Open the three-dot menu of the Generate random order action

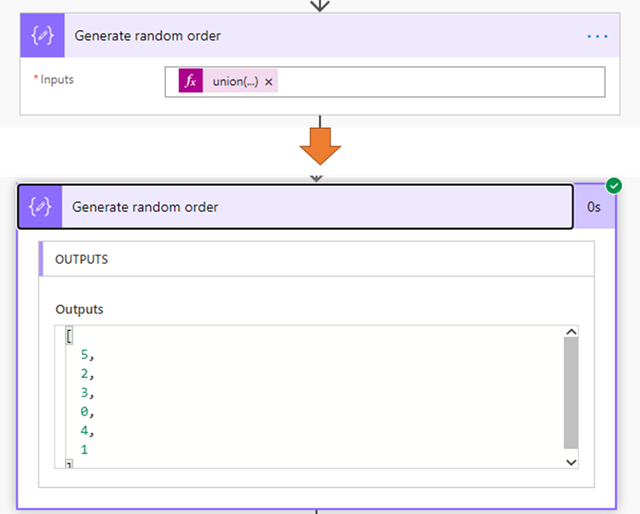click(597, 36)
